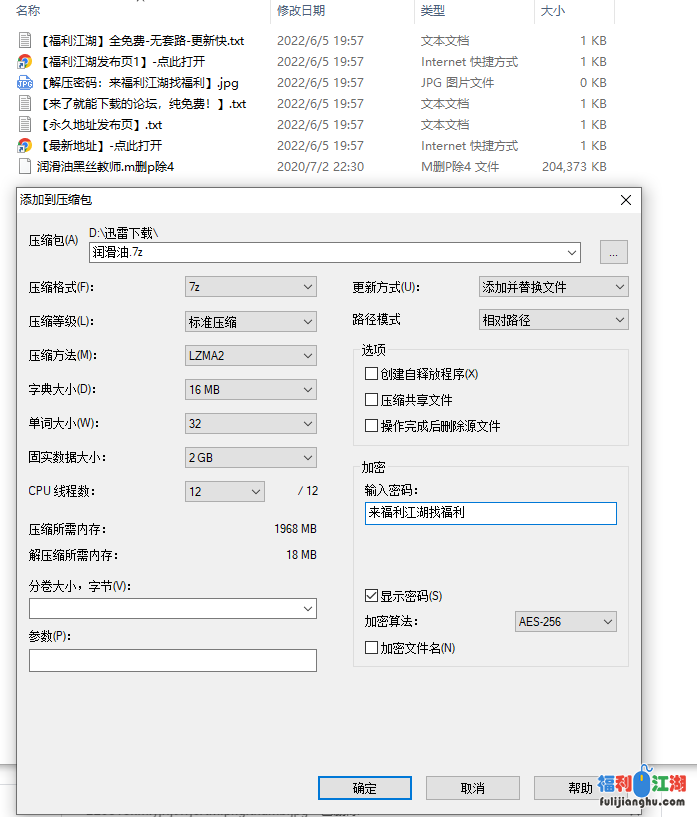The width and height of the screenshot is (697, 817).
Task: Click the internet shortcut icon for 福利江湖发布页1
Action: click(x=26, y=62)
